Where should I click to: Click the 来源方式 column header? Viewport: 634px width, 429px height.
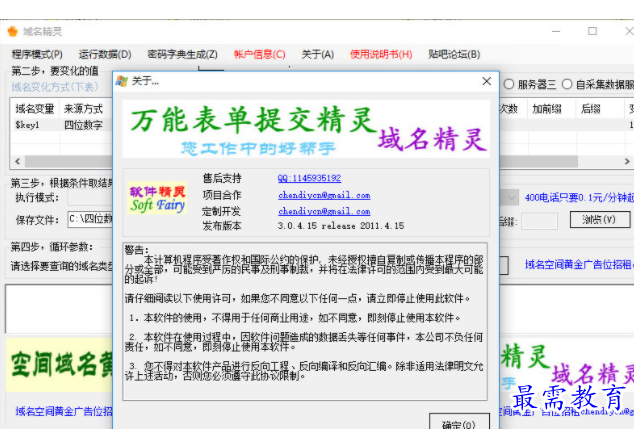[83, 109]
